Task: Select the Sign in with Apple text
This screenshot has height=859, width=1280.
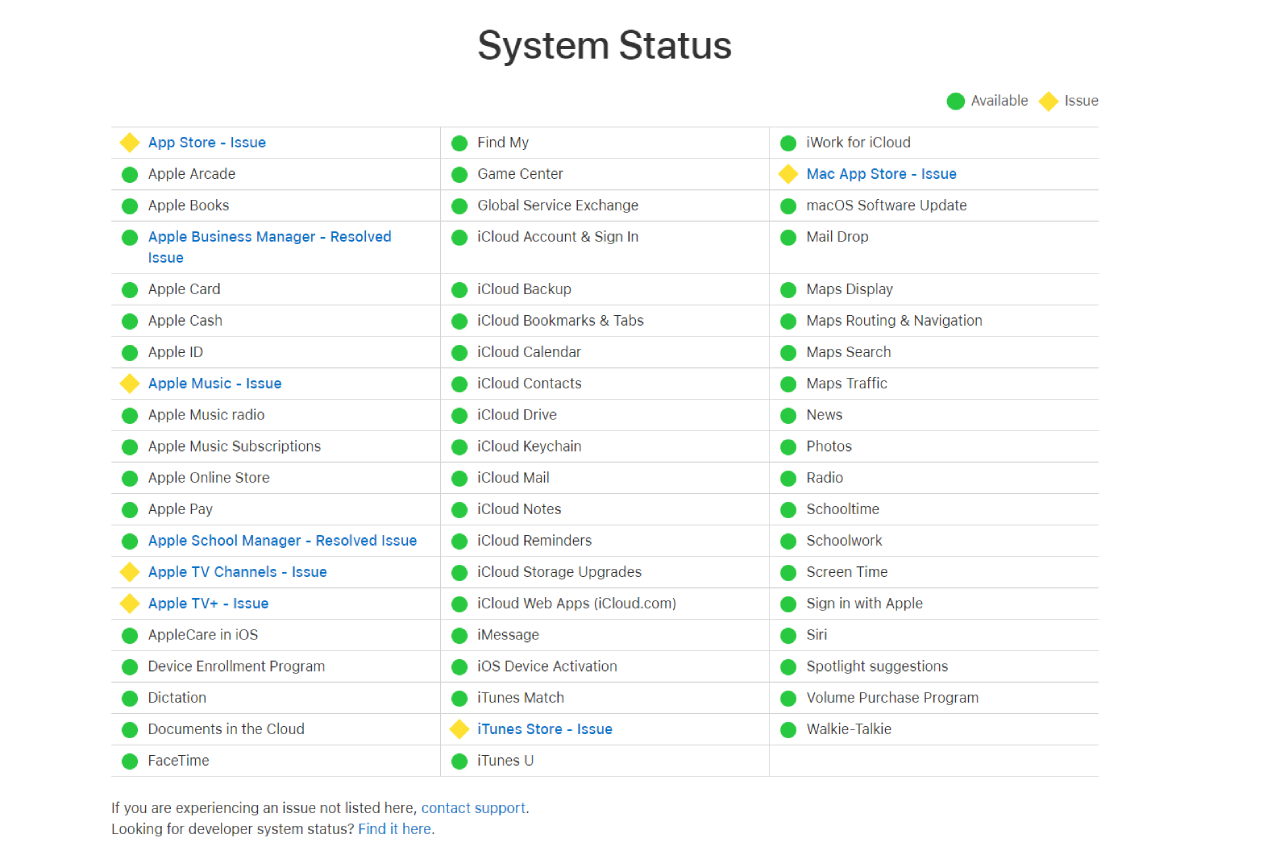Action: point(865,603)
